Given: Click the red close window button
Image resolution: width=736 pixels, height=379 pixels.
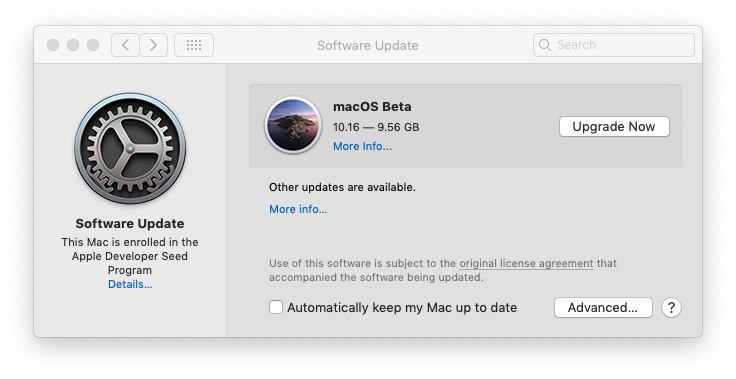Looking at the screenshot, I should point(53,45).
